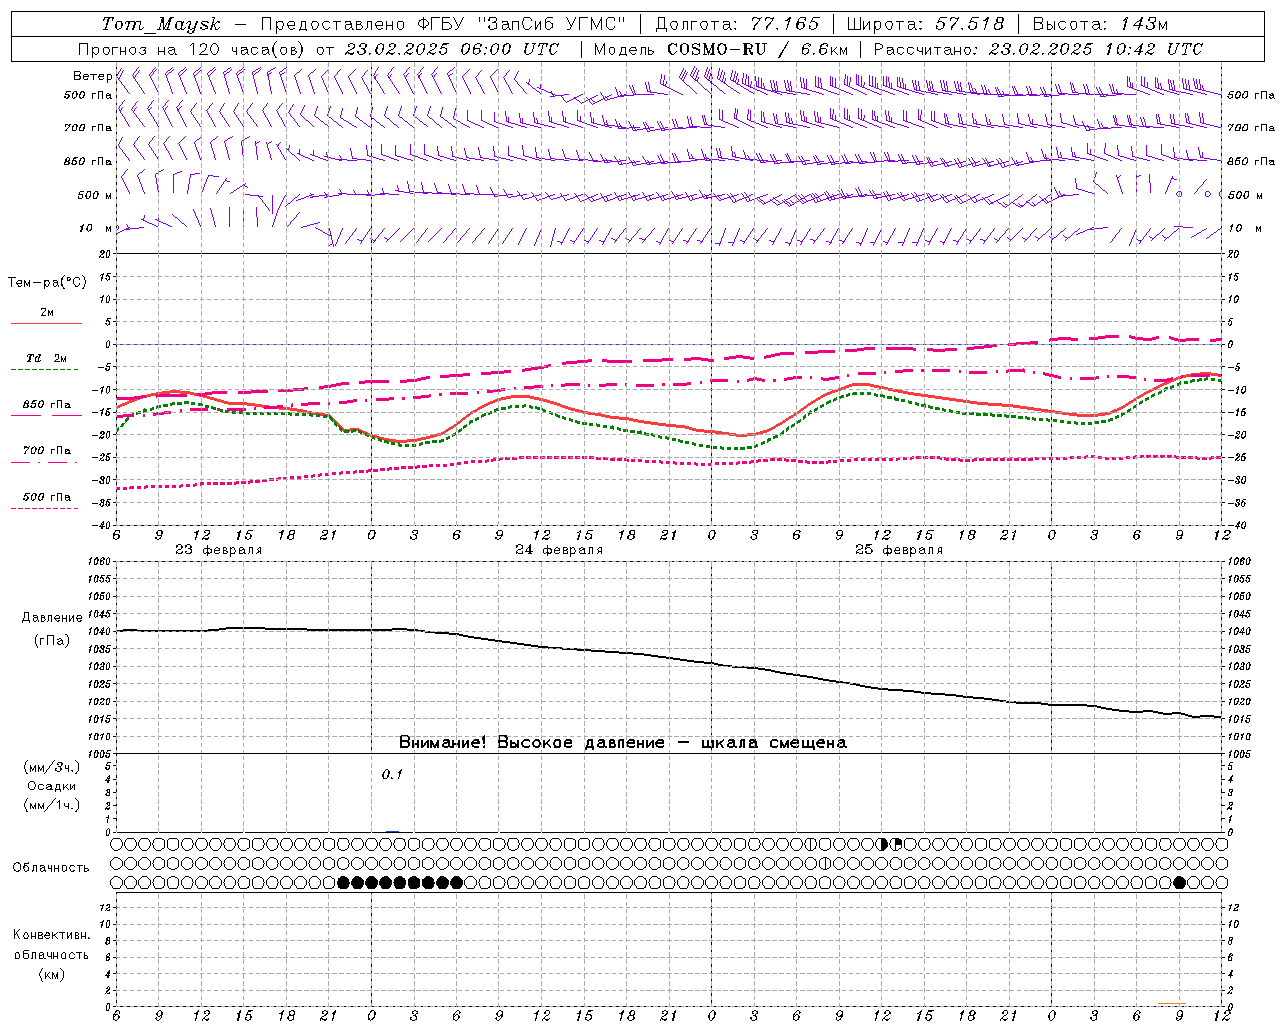The width and height of the screenshot is (1280, 1024).
Task: Select the forecast start text Прогноз на 120 часа(ов)
Action: click(x=193, y=49)
